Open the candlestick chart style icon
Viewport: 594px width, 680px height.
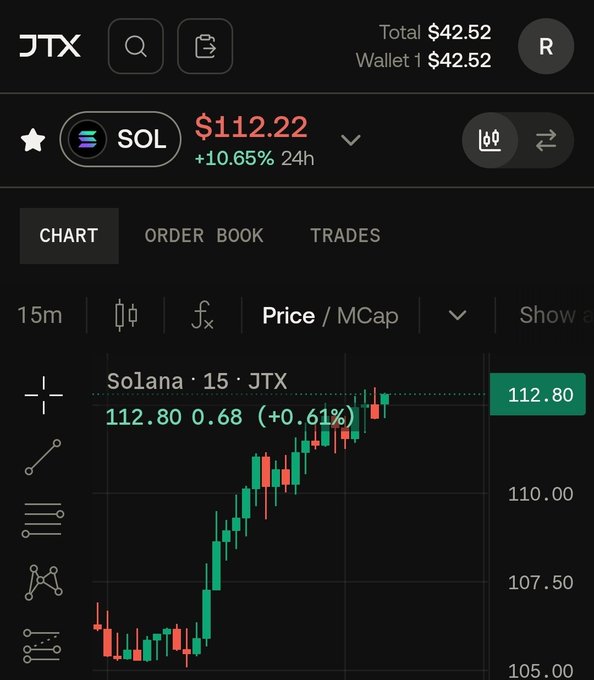126,315
